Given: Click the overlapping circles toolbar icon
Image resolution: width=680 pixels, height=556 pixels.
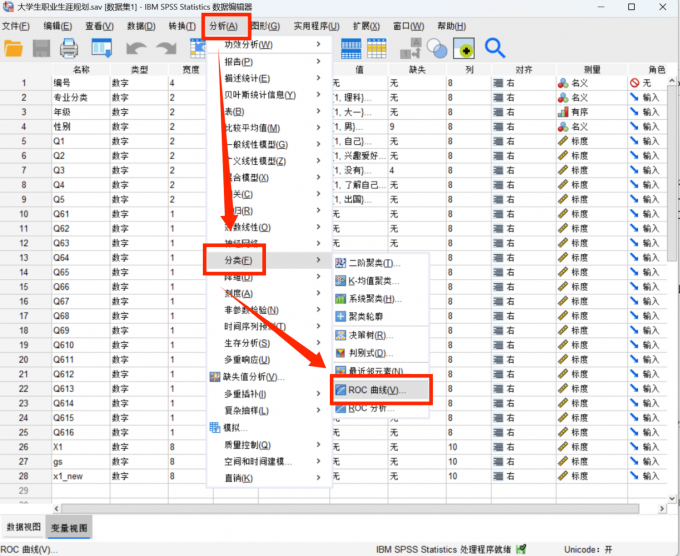Looking at the screenshot, I should click(x=437, y=48).
